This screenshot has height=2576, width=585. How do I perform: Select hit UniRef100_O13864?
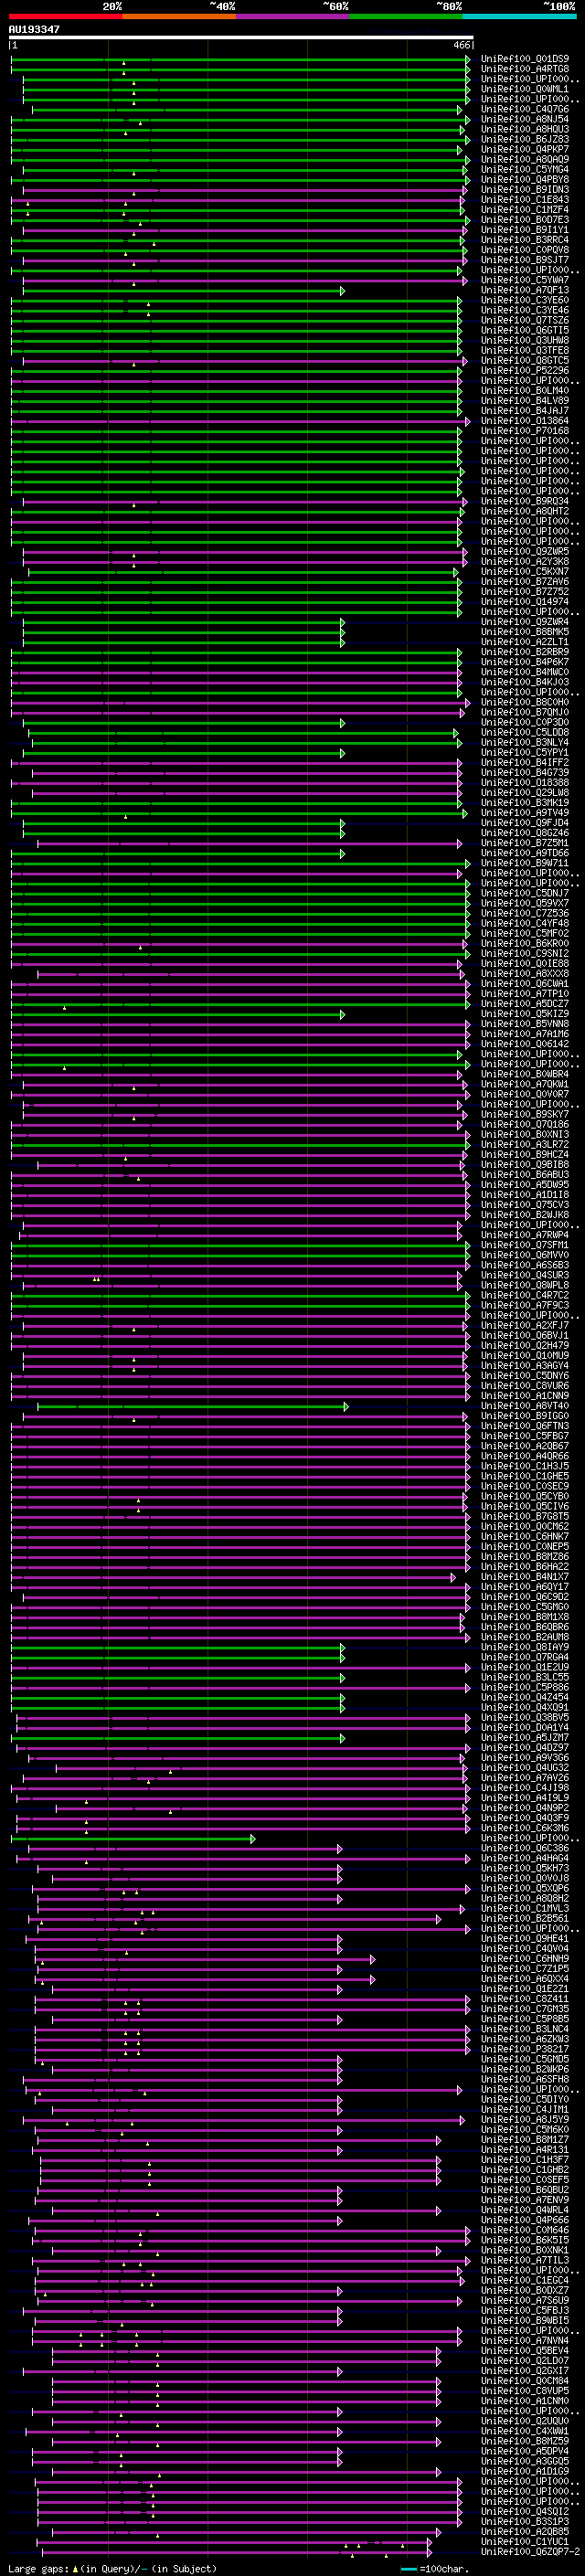[525, 421]
